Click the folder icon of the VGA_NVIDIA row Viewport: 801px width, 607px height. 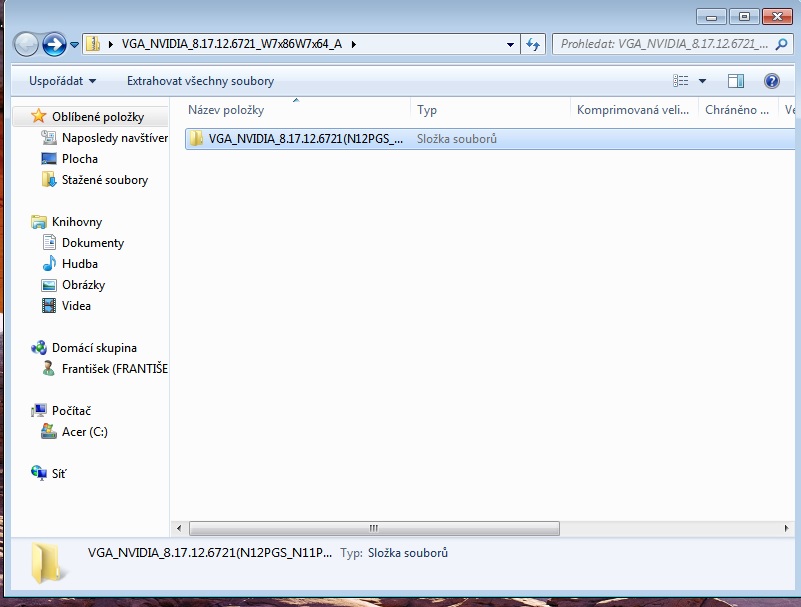click(196, 138)
